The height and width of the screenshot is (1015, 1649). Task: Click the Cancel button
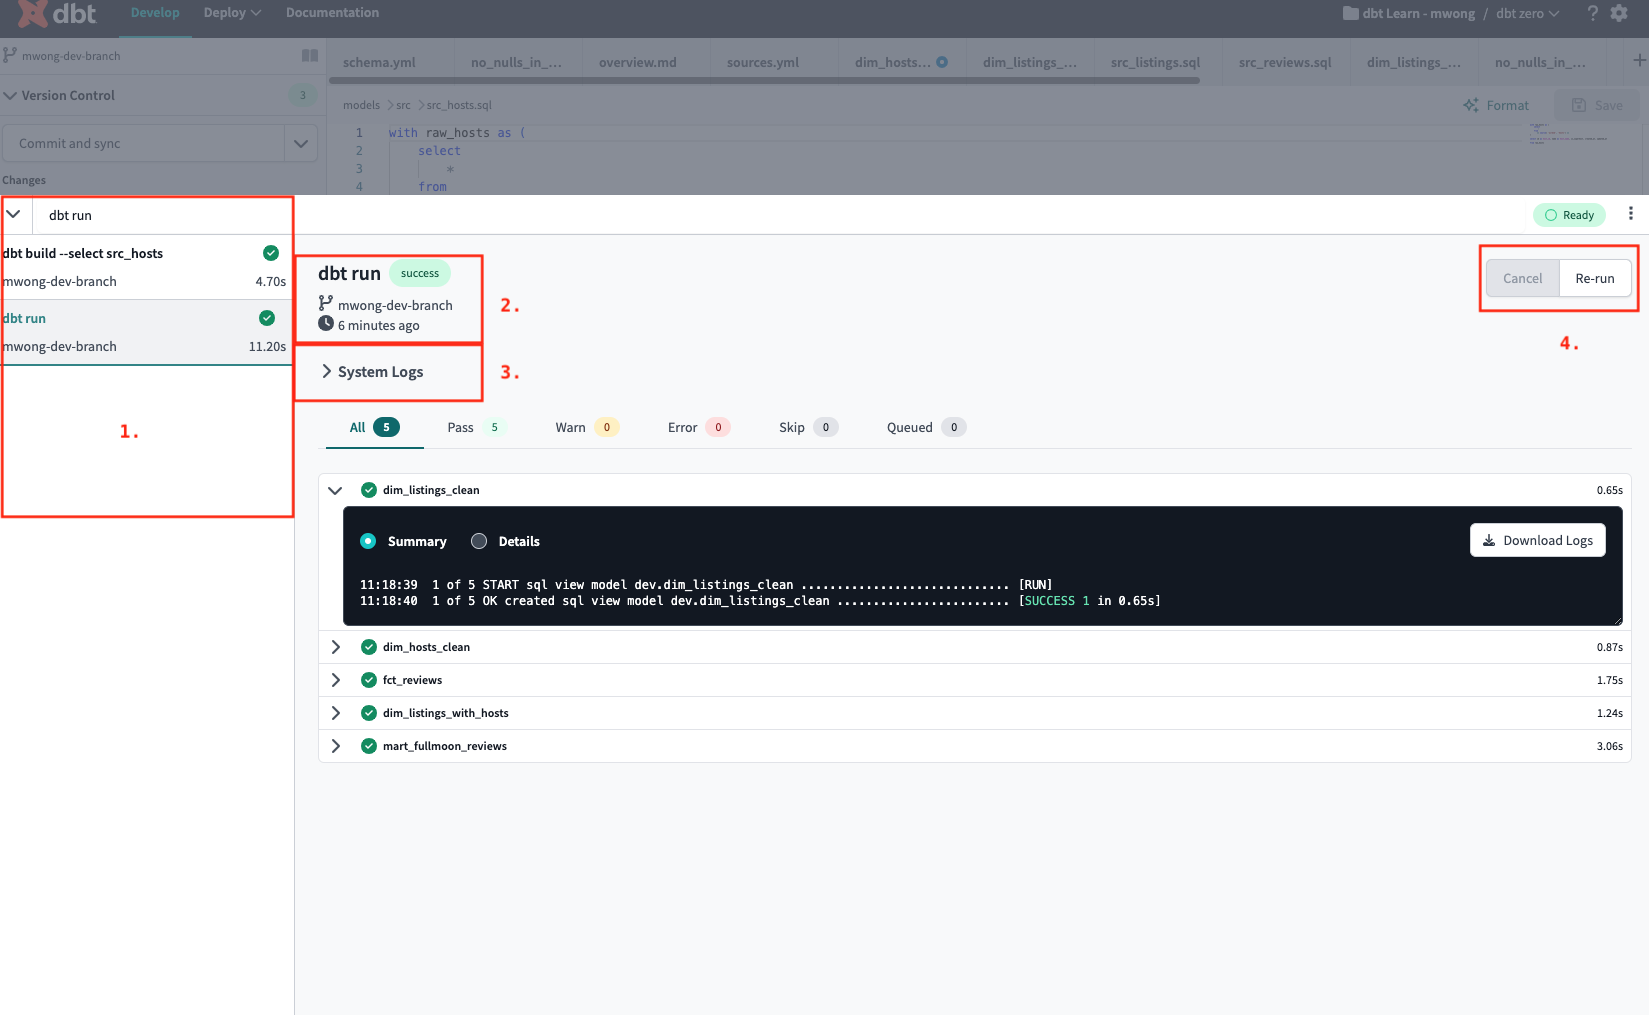[1522, 278]
